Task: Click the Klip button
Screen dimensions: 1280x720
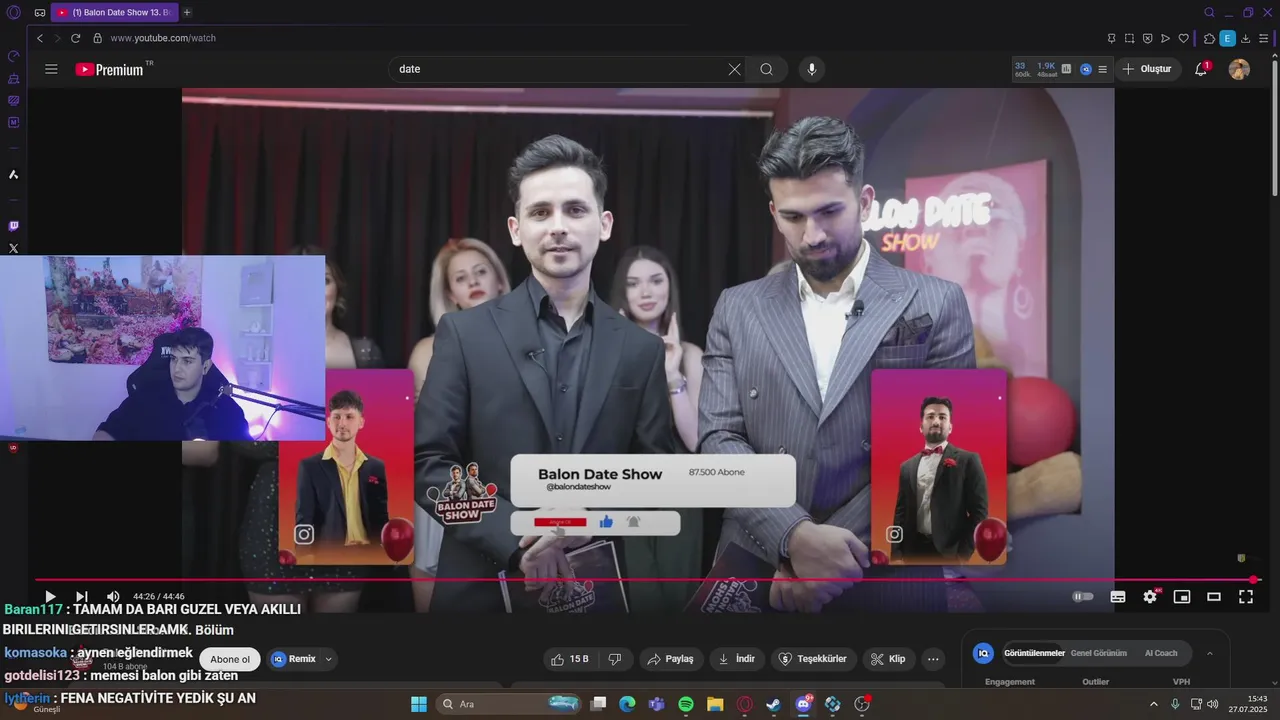Action: click(888, 659)
